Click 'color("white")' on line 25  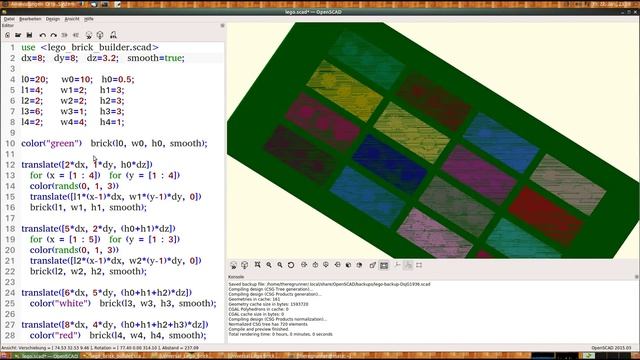coord(60,303)
